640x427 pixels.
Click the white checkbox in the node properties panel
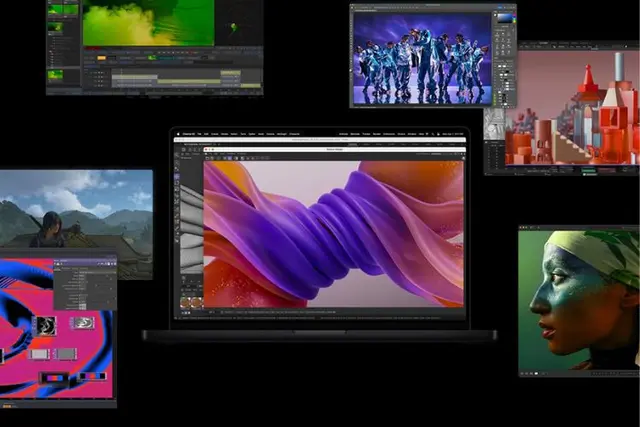pyautogui.click(x=82, y=306)
